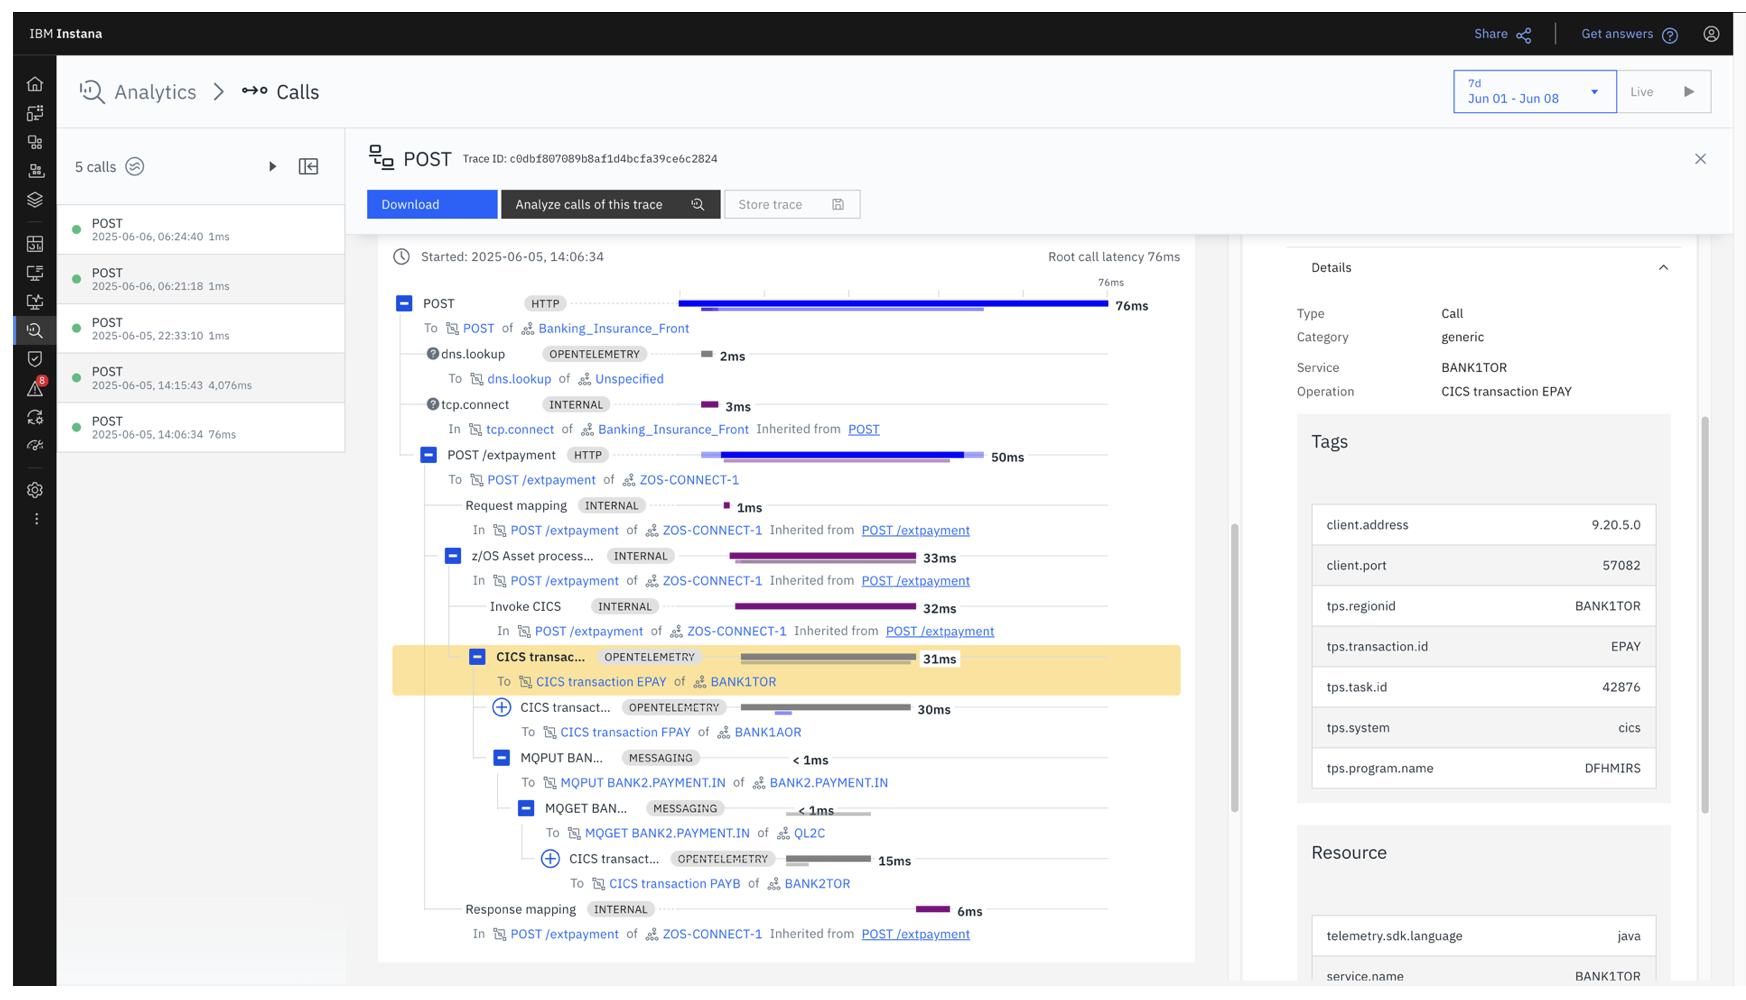The height and width of the screenshot is (1000, 1746).
Task: Open the Settings gear in the sidebar
Action: (x=35, y=490)
